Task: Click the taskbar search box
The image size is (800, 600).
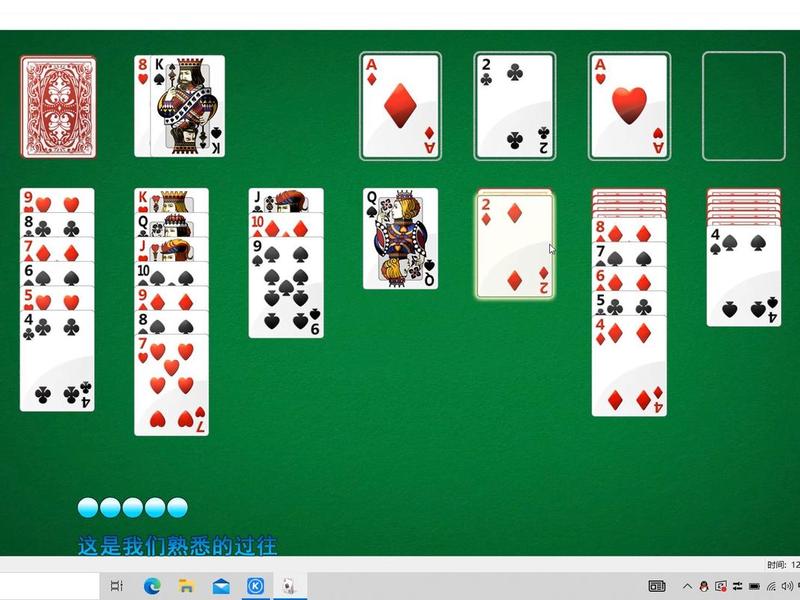Action: (49, 586)
